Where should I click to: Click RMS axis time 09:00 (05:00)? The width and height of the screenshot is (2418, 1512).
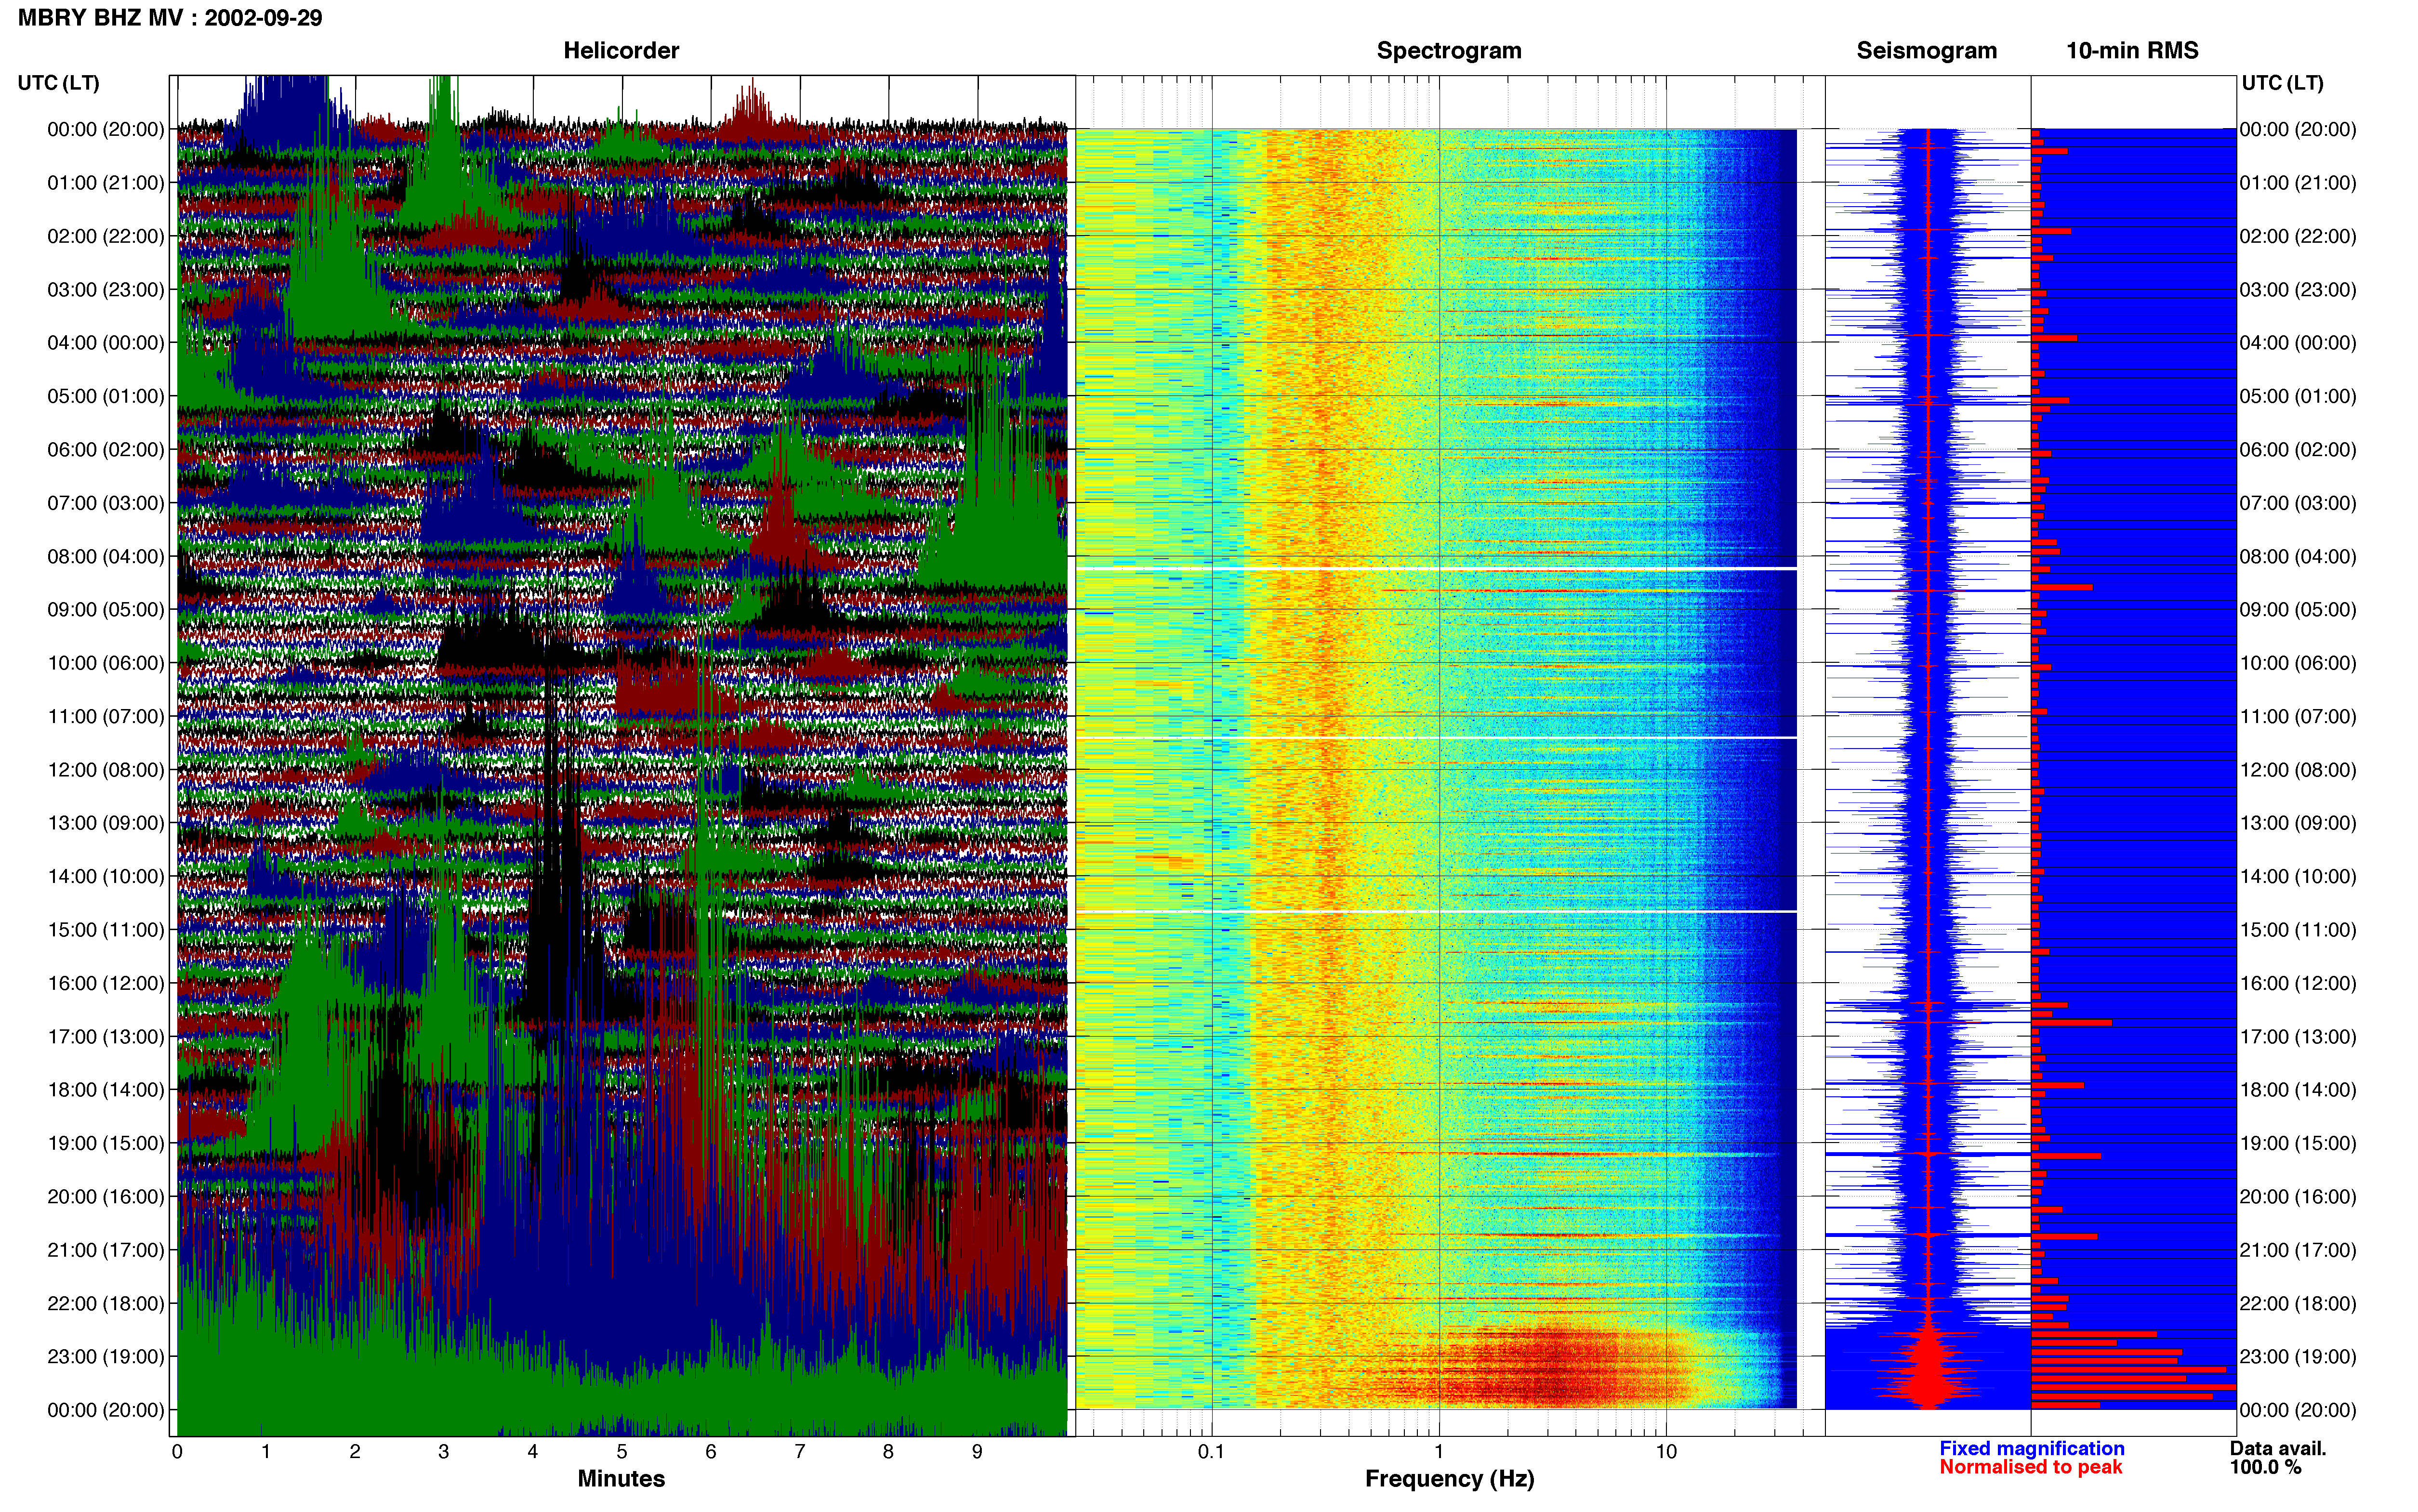click(2298, 610)
